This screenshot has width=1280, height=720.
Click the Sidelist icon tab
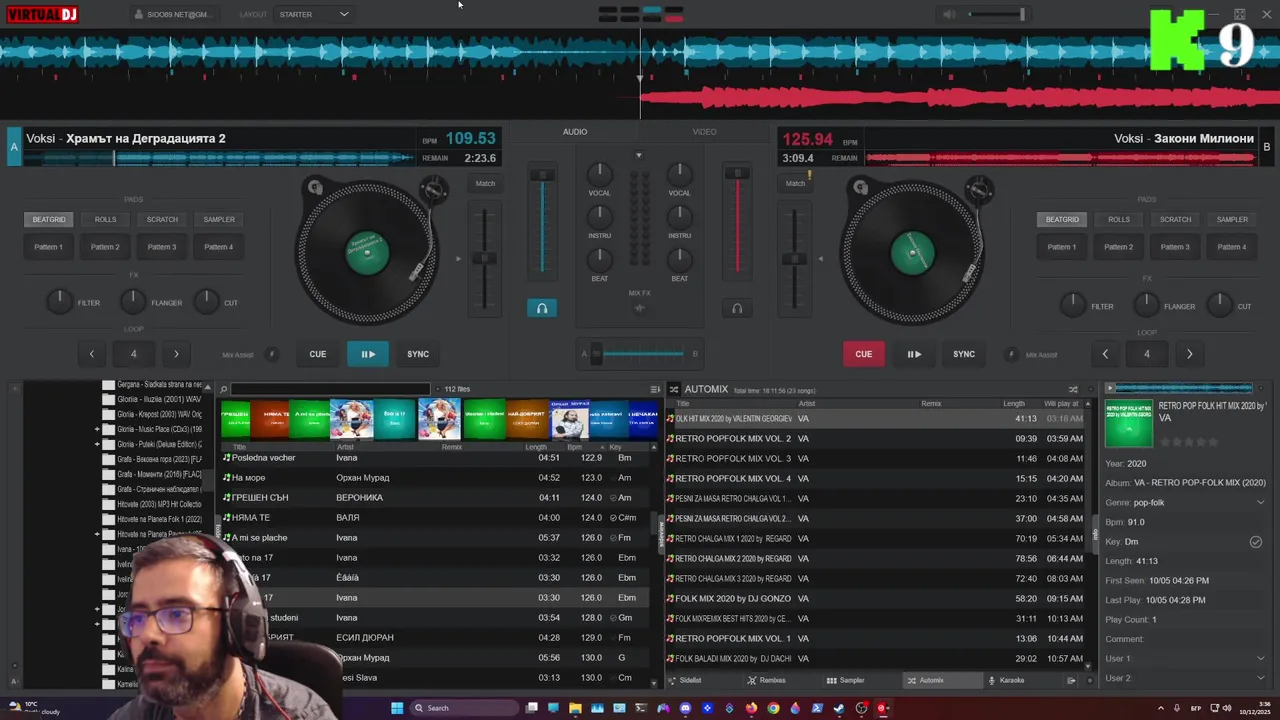pos(684,680)
